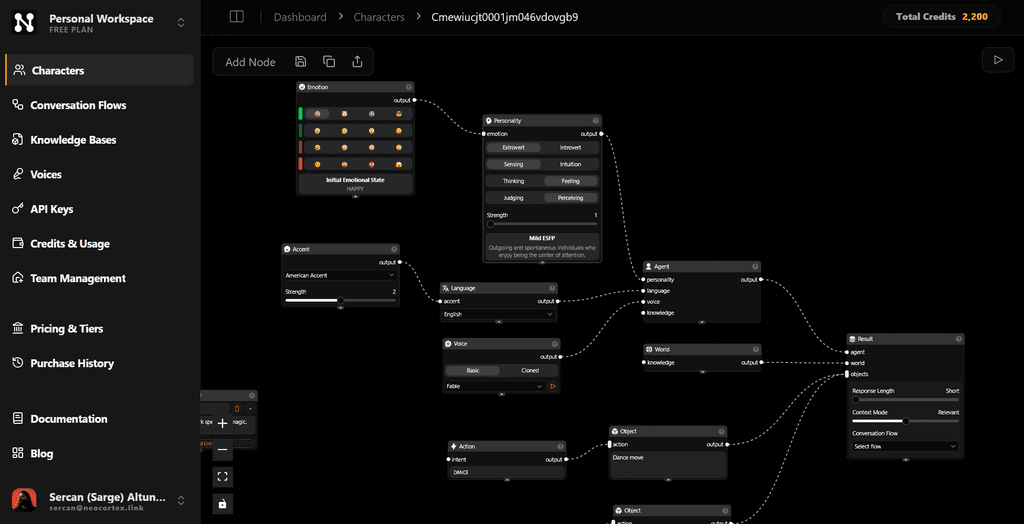Screen dimensions: 1024x524
Task: Switch Voice node to Cloned
Action: click(x=530, y=370)
